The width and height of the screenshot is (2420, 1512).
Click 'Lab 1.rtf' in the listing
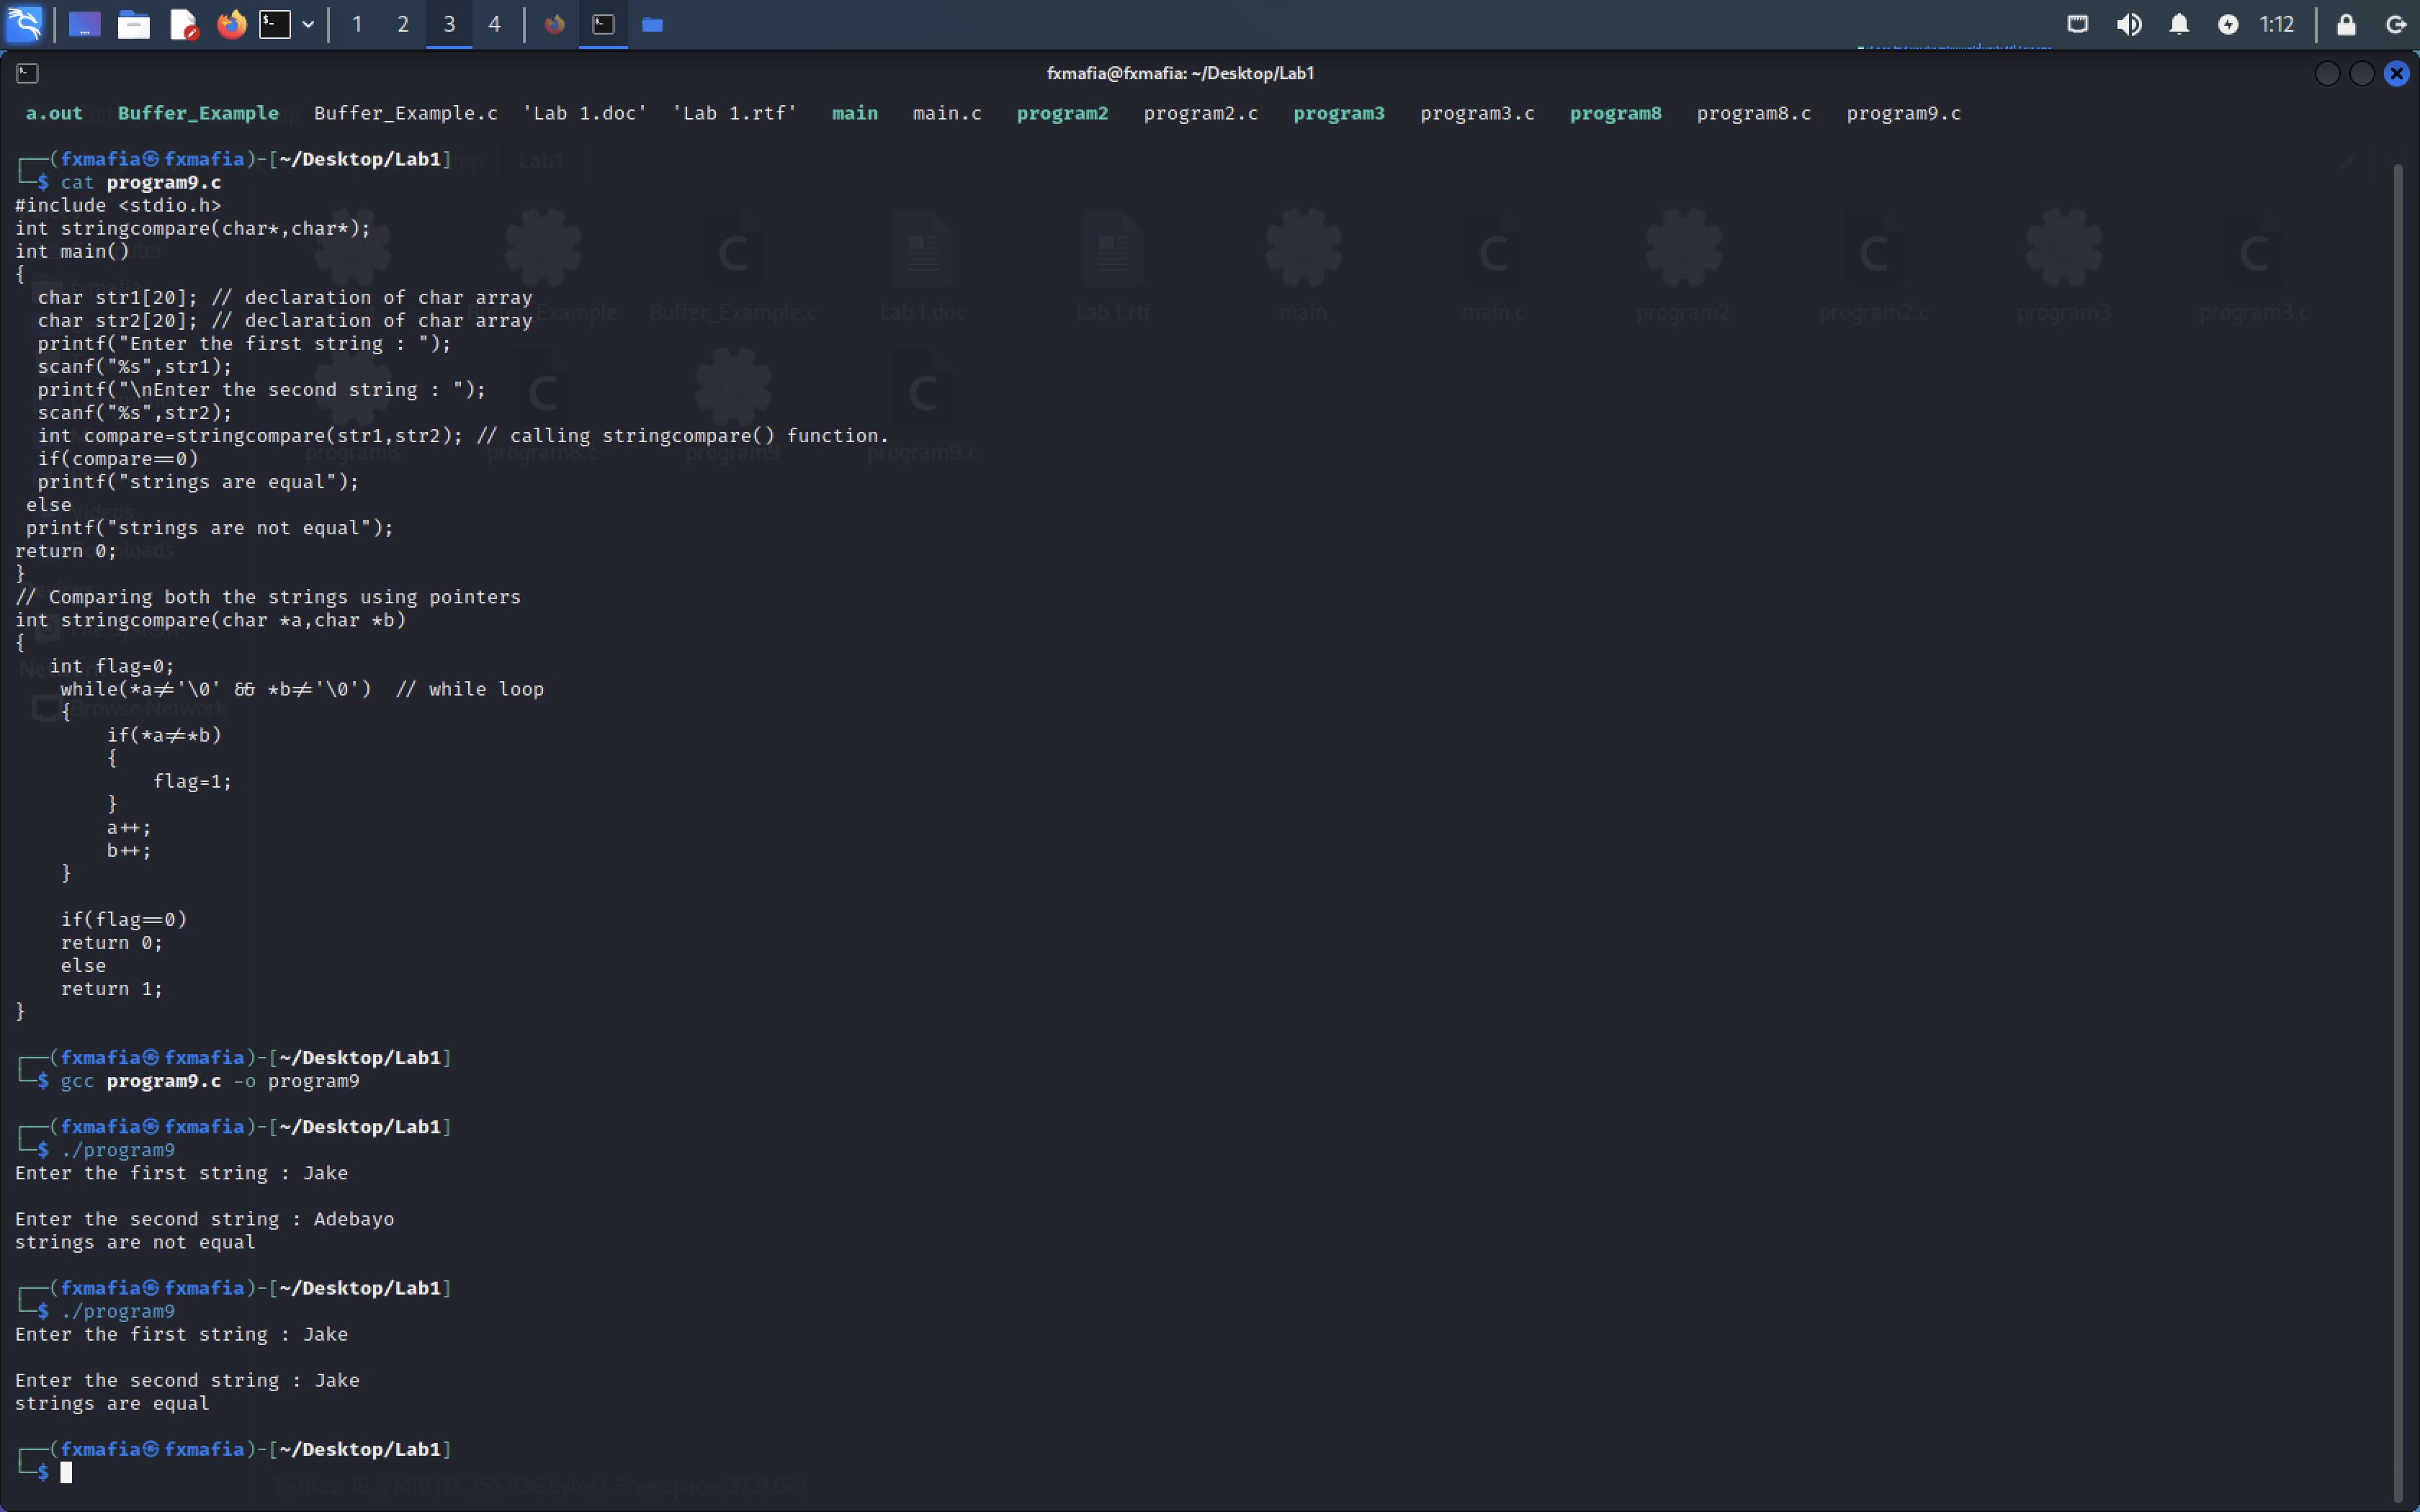pos(735,113)
